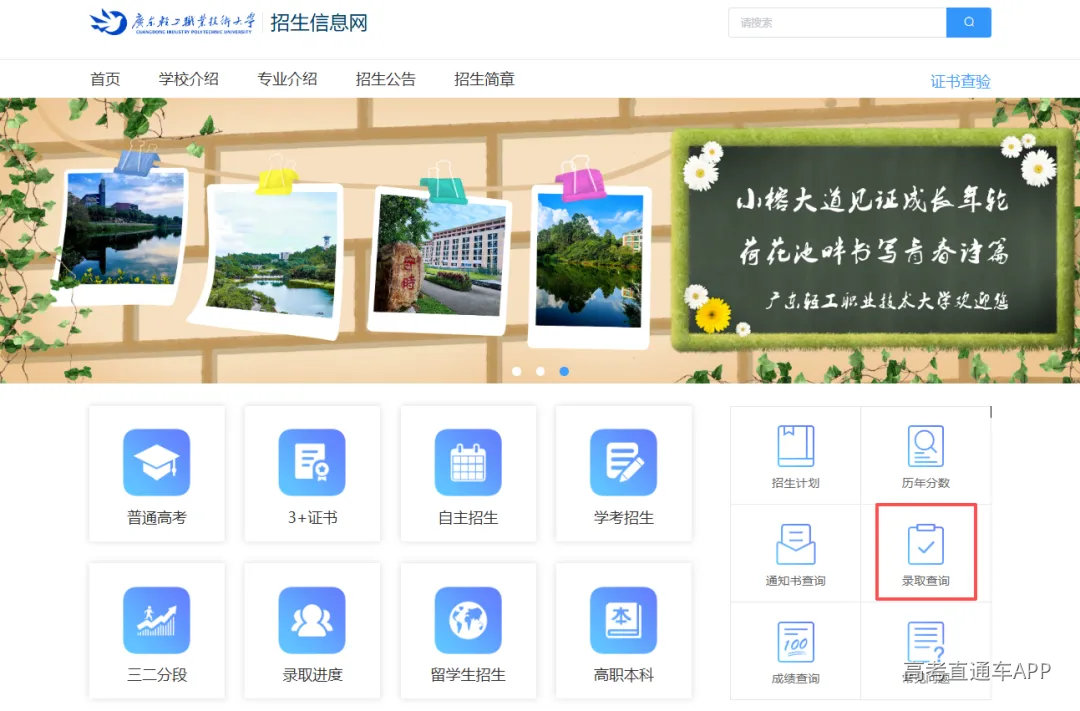
Task: Select the first carousel indicator dot
Action: [517, 371]
